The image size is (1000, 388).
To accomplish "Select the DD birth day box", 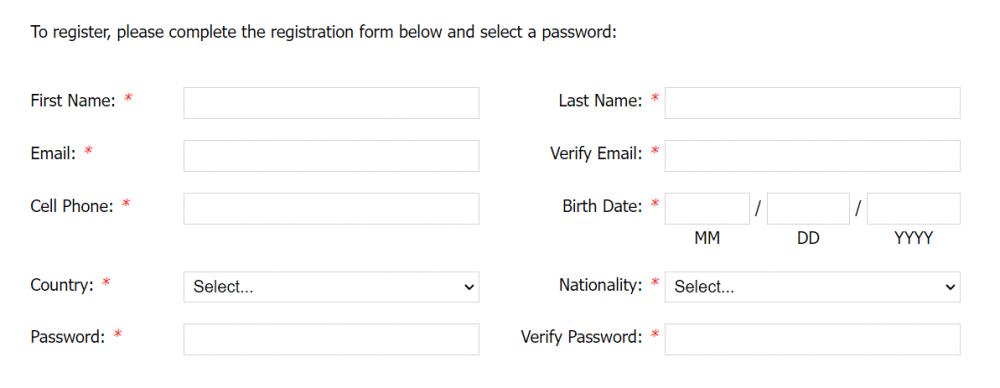I will [808, 209].
